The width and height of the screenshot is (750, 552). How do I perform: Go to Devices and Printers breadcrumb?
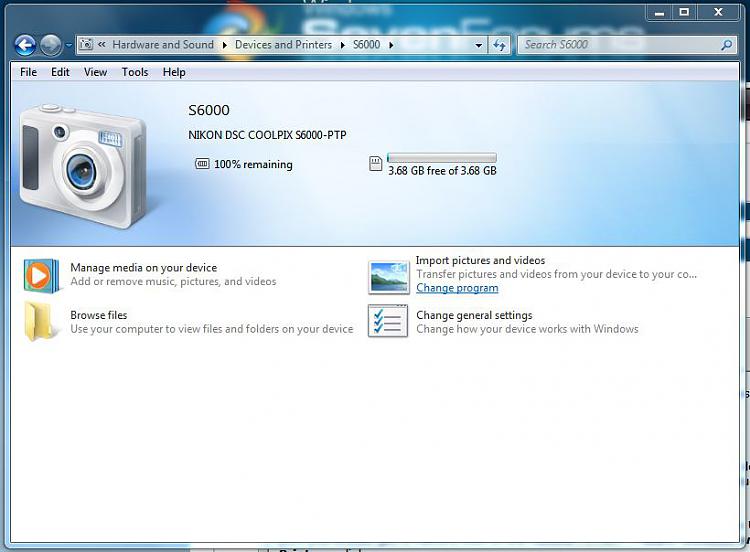(x=283, y=44)
